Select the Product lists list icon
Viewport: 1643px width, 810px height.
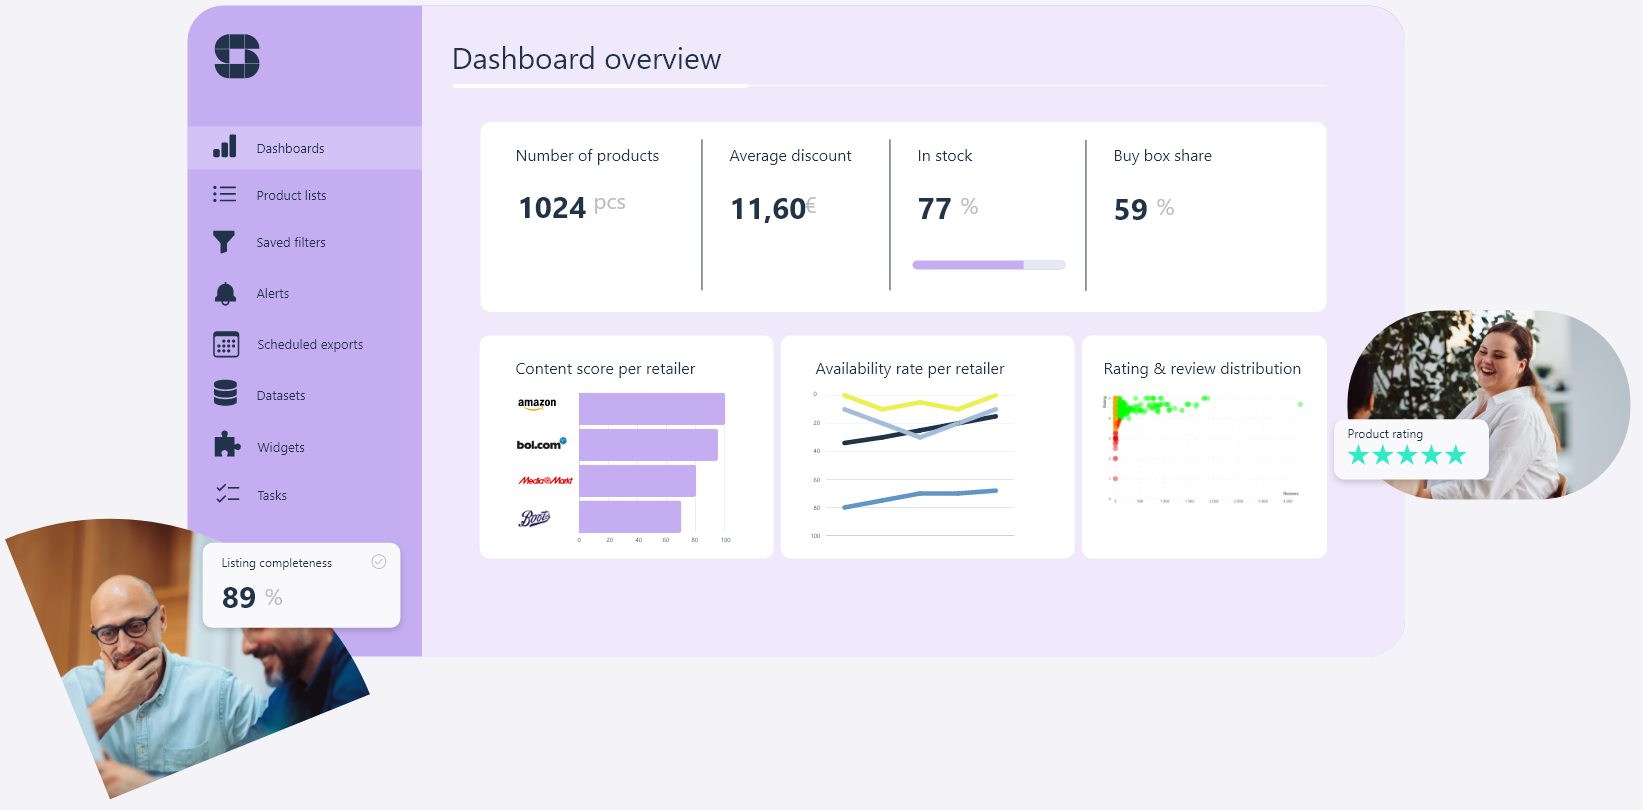225,194
